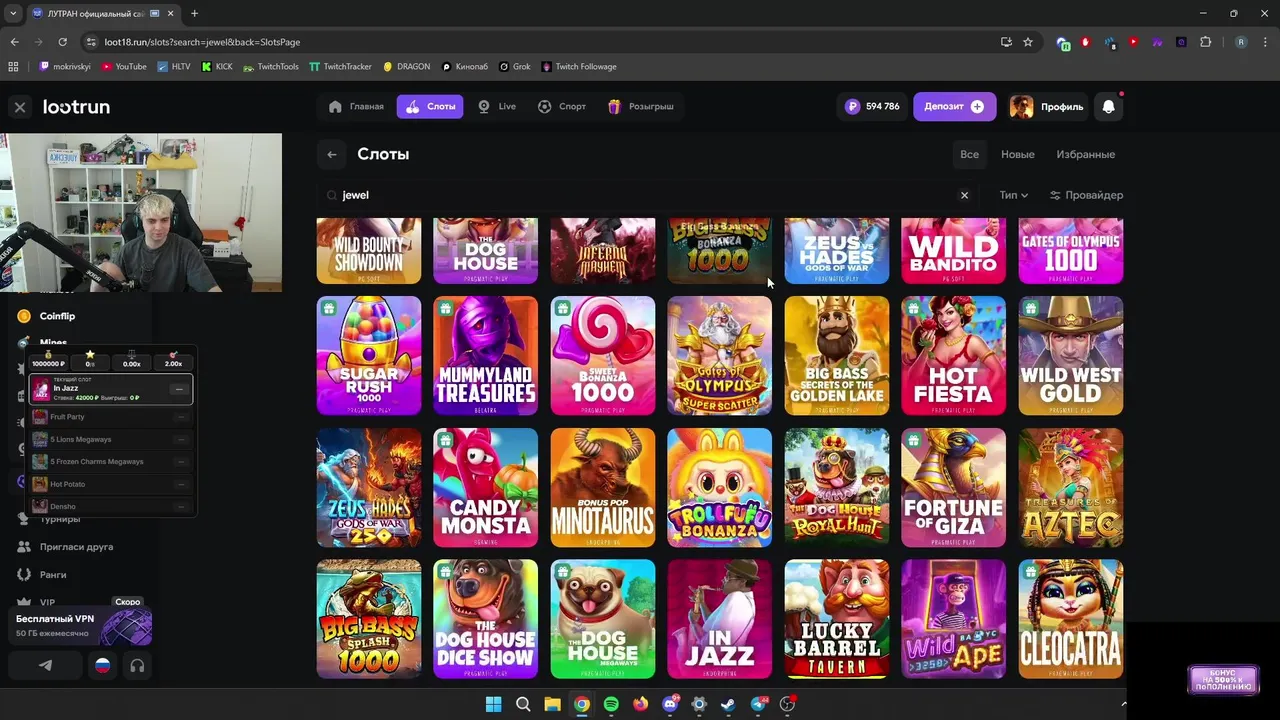
Task: Change language via Russian flag icon
Action: [102, 665]
